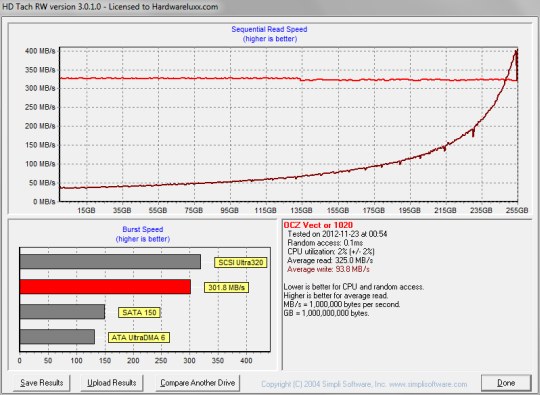Click the ATA UltraDMA 6 label
Screen dimensions: 540x395
pyautogui.click(x=139, y=337)
